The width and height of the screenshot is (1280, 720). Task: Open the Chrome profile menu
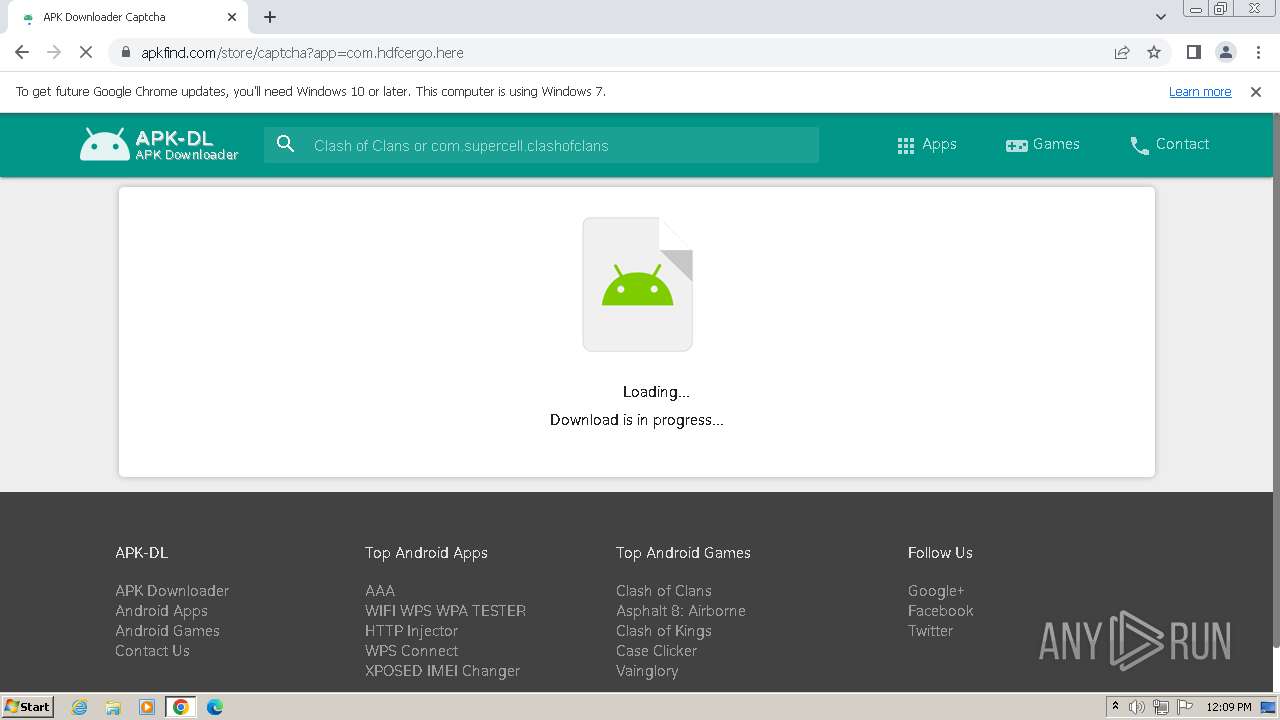coord(1225,52)
